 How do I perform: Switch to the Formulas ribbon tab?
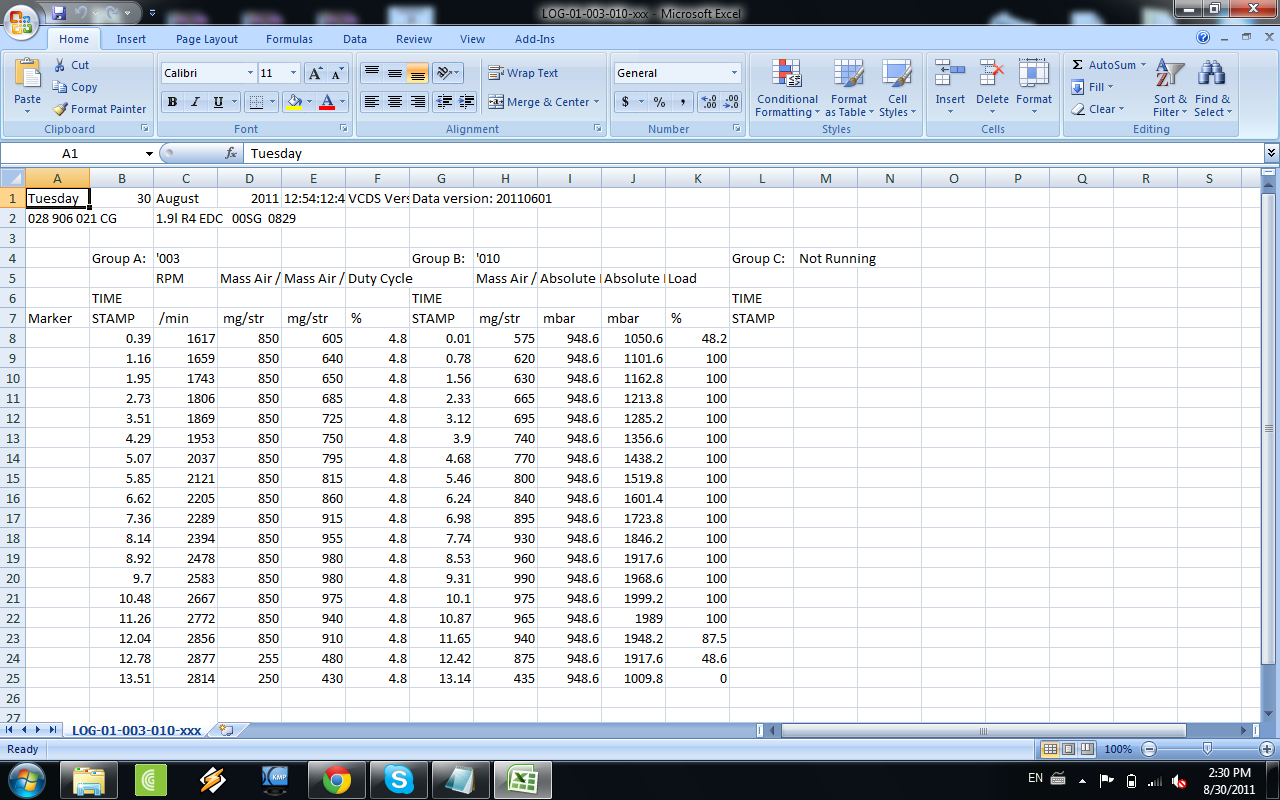point(289,39)
